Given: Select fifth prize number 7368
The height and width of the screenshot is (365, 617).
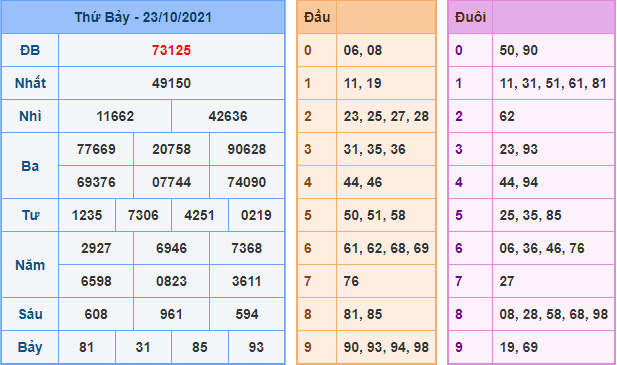Looking at the screenshot, I should [247, 249].
